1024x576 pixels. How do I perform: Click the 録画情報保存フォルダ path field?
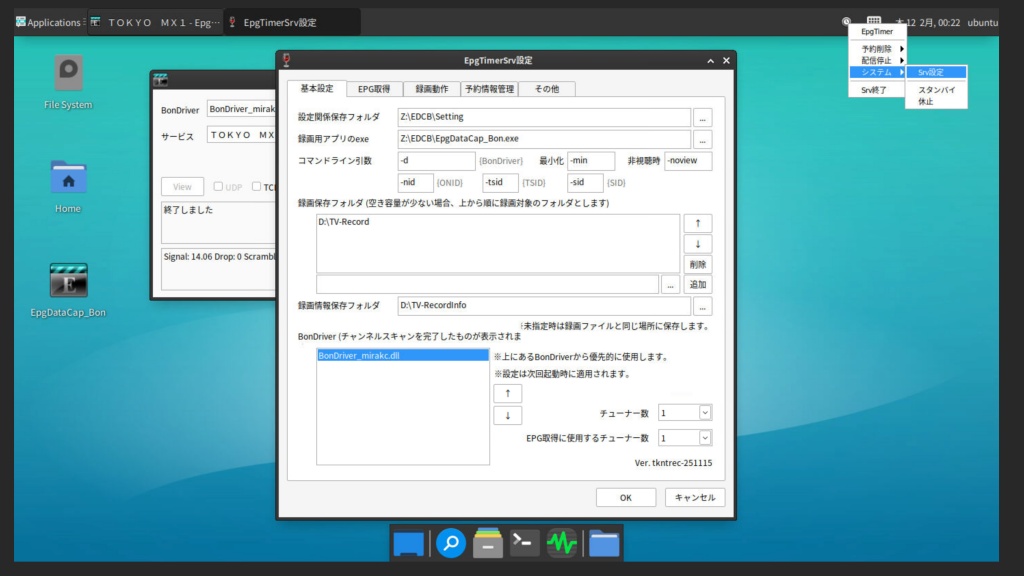[543, 306]
